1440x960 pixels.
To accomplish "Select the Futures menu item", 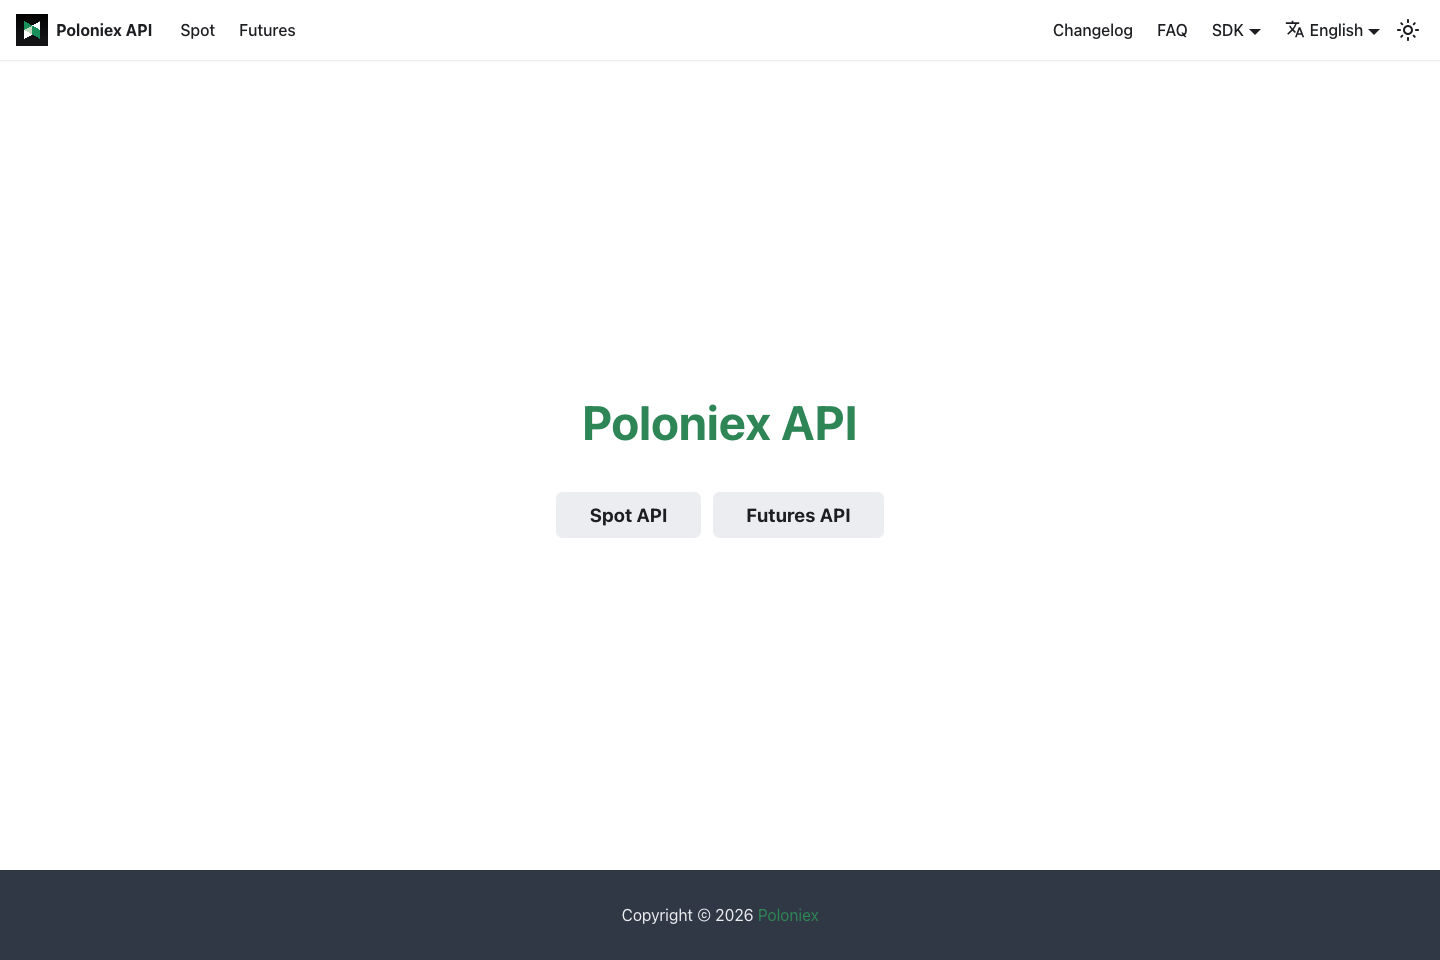I will click(x=267, y=30).
